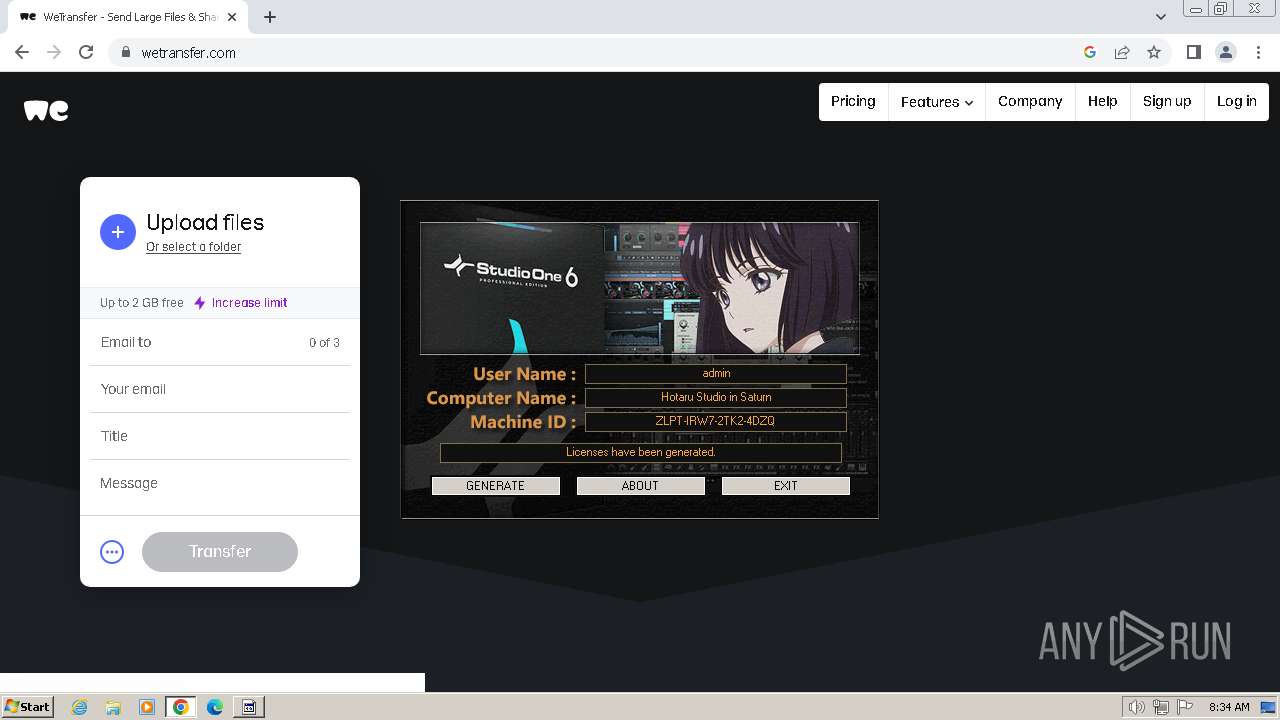Image resolution: width=1280 pixels, height=720 pixels.
Task: Click the action center flag tray icon
Action: pos(1185,707)
